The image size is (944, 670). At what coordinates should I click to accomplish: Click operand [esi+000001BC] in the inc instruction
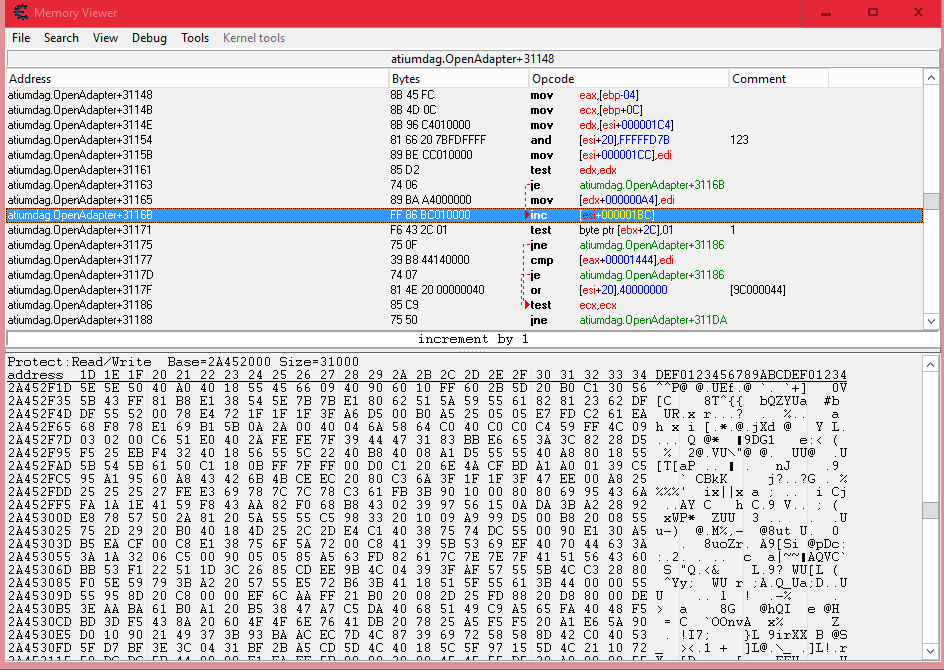click(616, 215)
